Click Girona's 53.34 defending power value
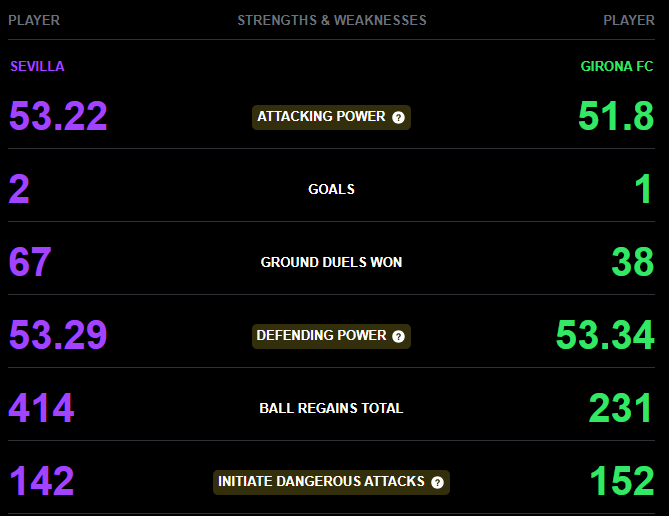The height and width of the screenshot is (516, 669). point(605,335)
